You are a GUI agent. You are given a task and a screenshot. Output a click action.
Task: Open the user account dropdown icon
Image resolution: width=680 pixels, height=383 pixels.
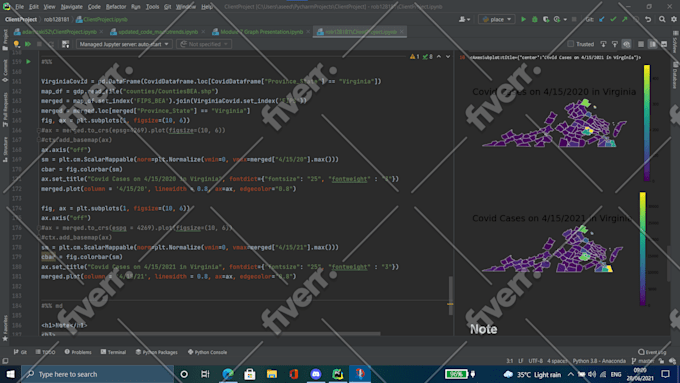(x=464, y=20)
